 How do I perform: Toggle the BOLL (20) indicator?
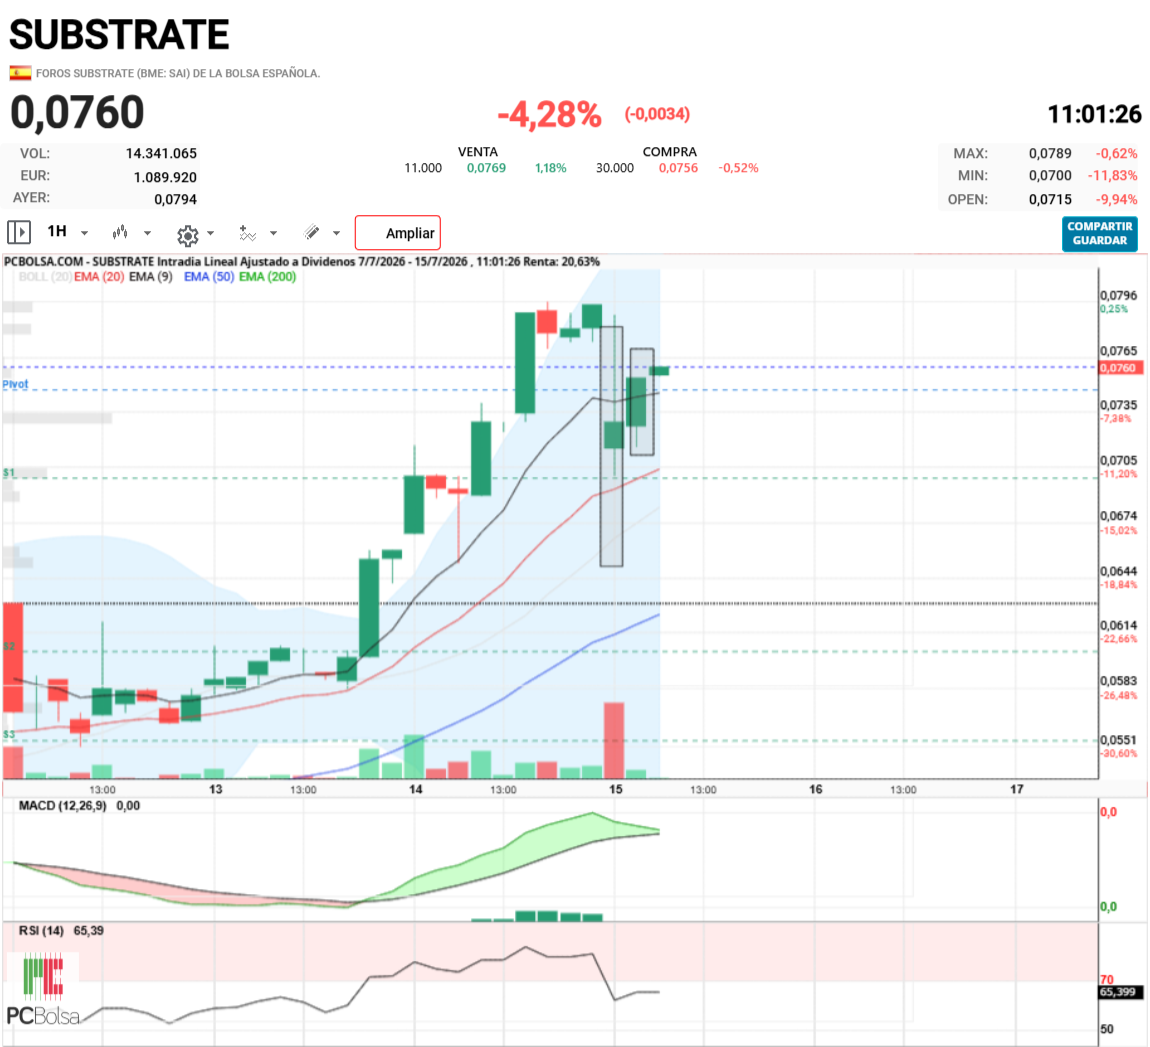coord(45,276)
